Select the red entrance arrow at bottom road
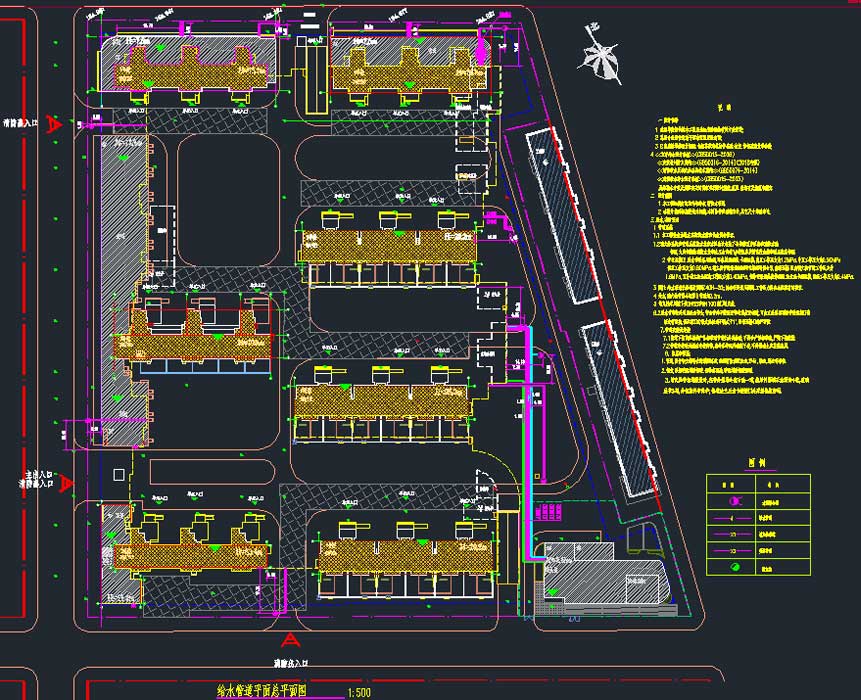 [x=291, y=640]
